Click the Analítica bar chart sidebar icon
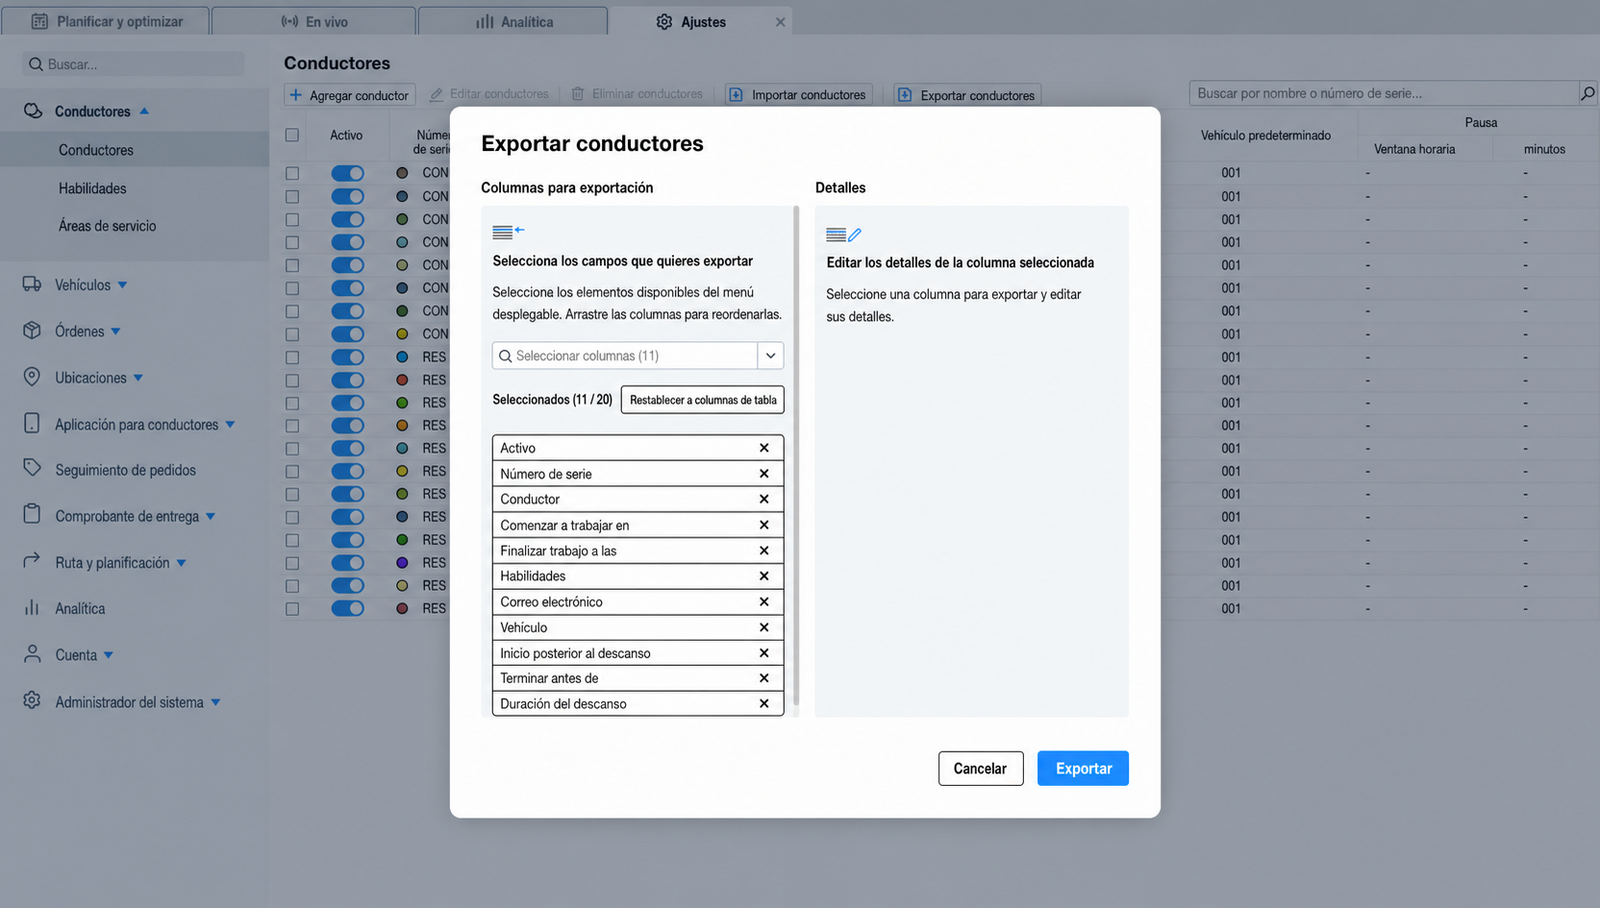1600x908 pixels. (32, 607)
